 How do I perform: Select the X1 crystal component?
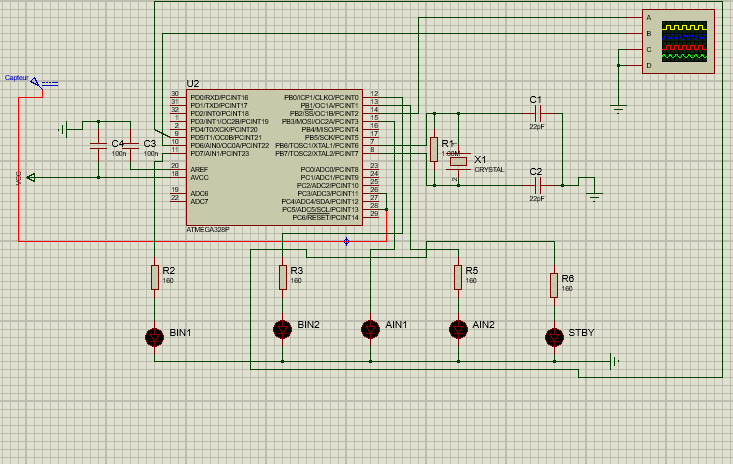coord(457,161)
